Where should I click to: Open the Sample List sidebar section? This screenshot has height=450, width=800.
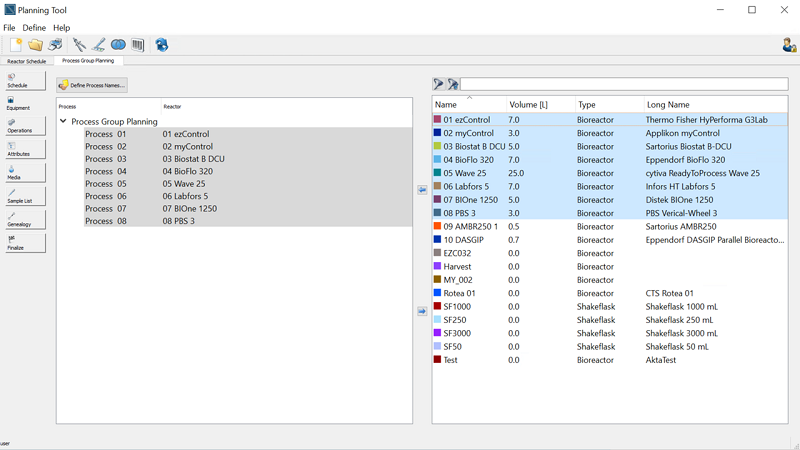click(x=25, y=196)
